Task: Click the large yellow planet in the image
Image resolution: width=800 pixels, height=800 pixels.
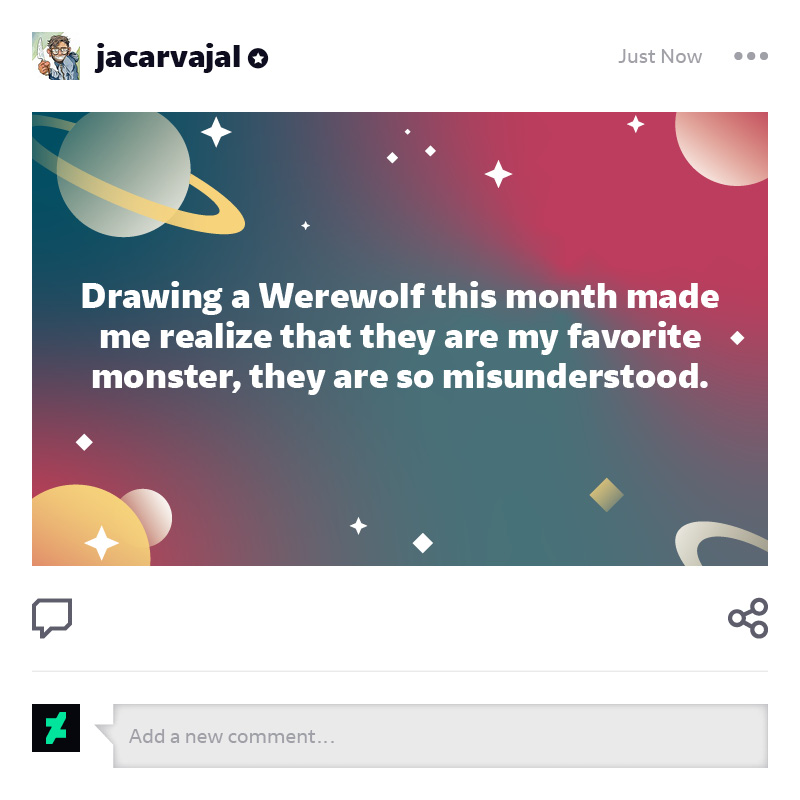Action: [91, 526]
